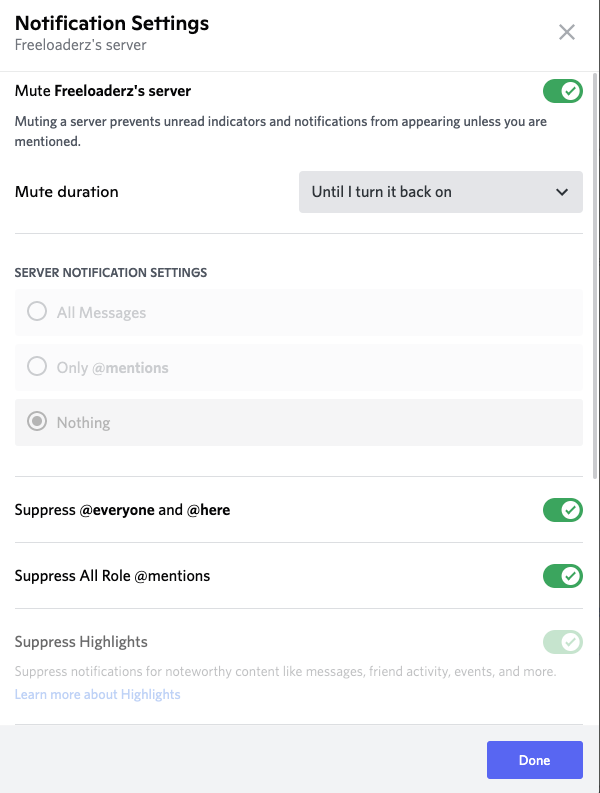Click the Suppress Highlights description text

point(285,672)
